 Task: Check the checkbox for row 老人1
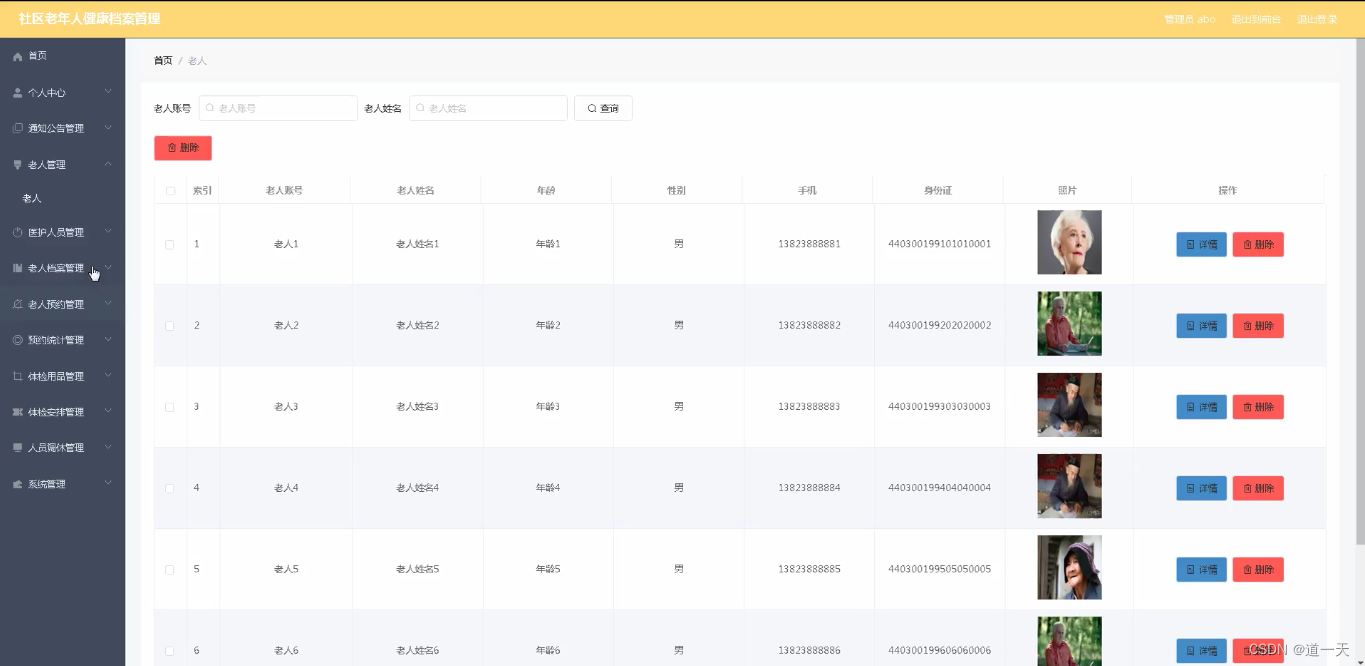point(170,245)
